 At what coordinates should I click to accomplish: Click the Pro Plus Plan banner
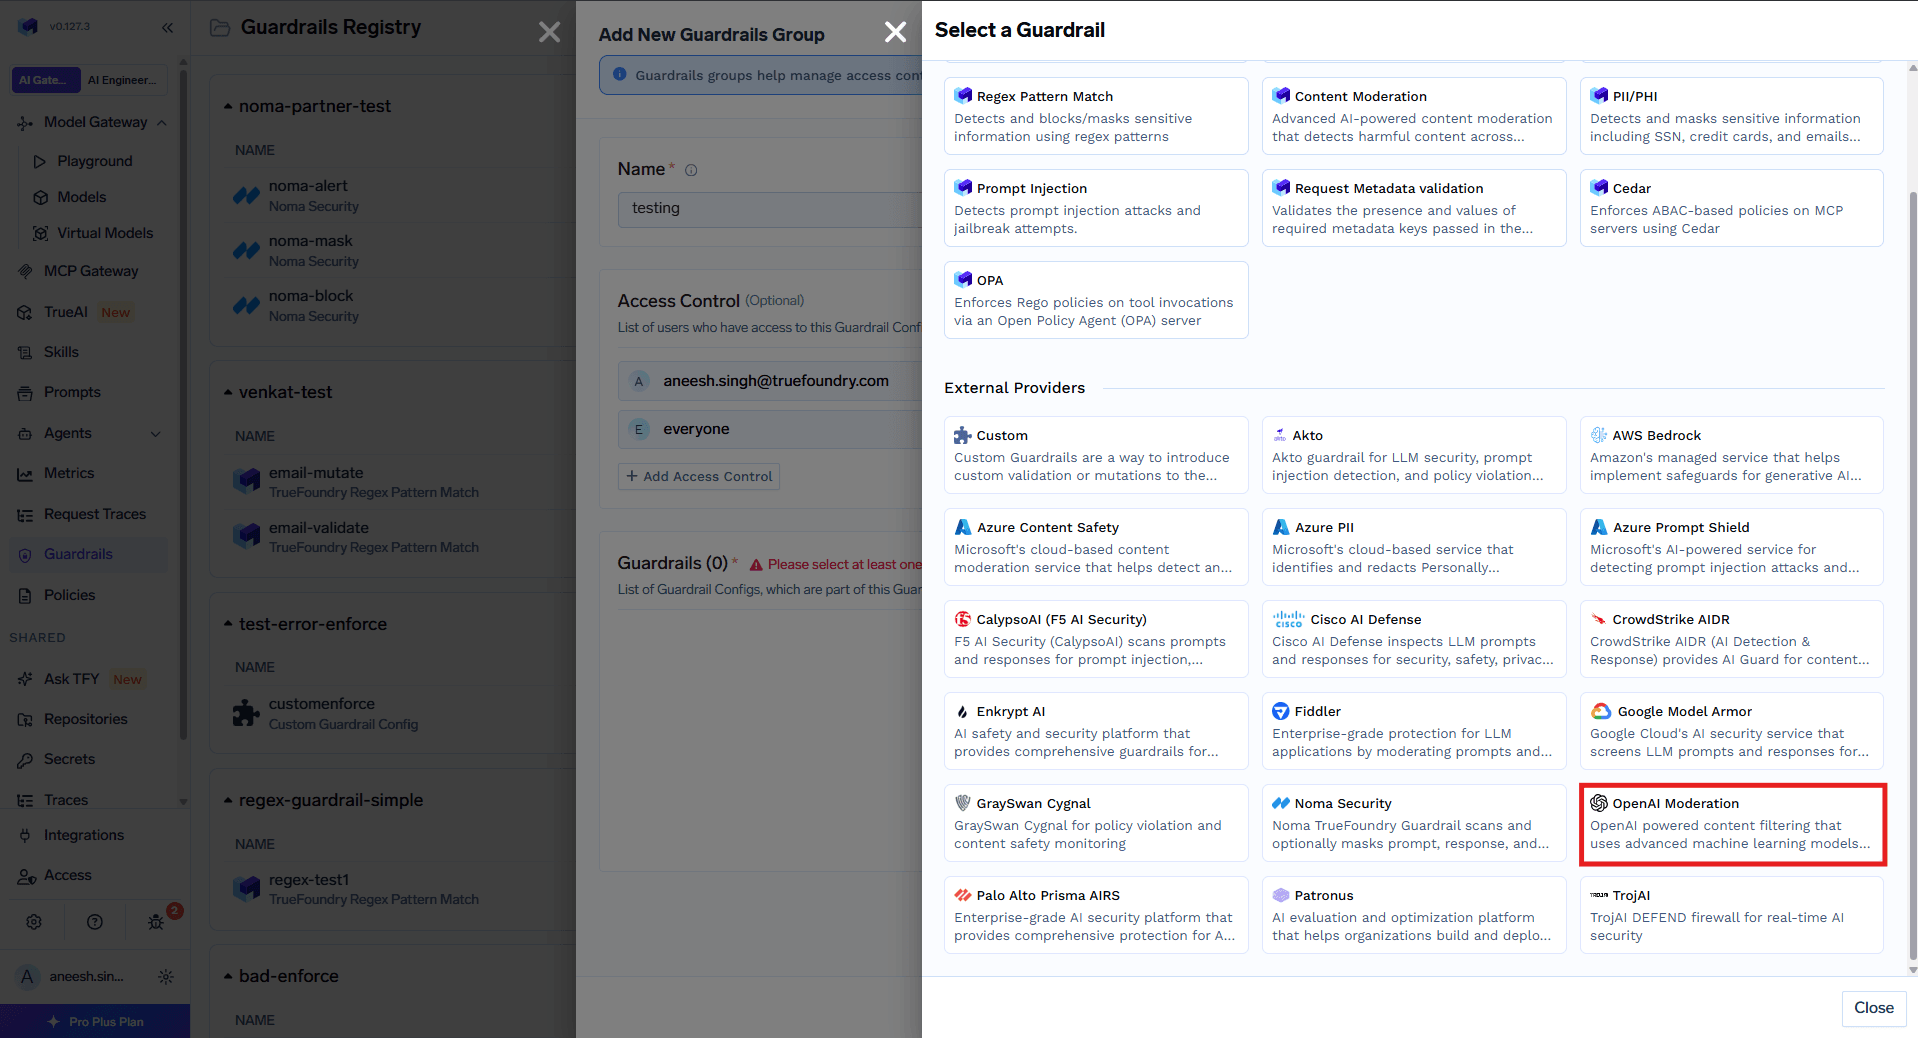(95, 1021)
